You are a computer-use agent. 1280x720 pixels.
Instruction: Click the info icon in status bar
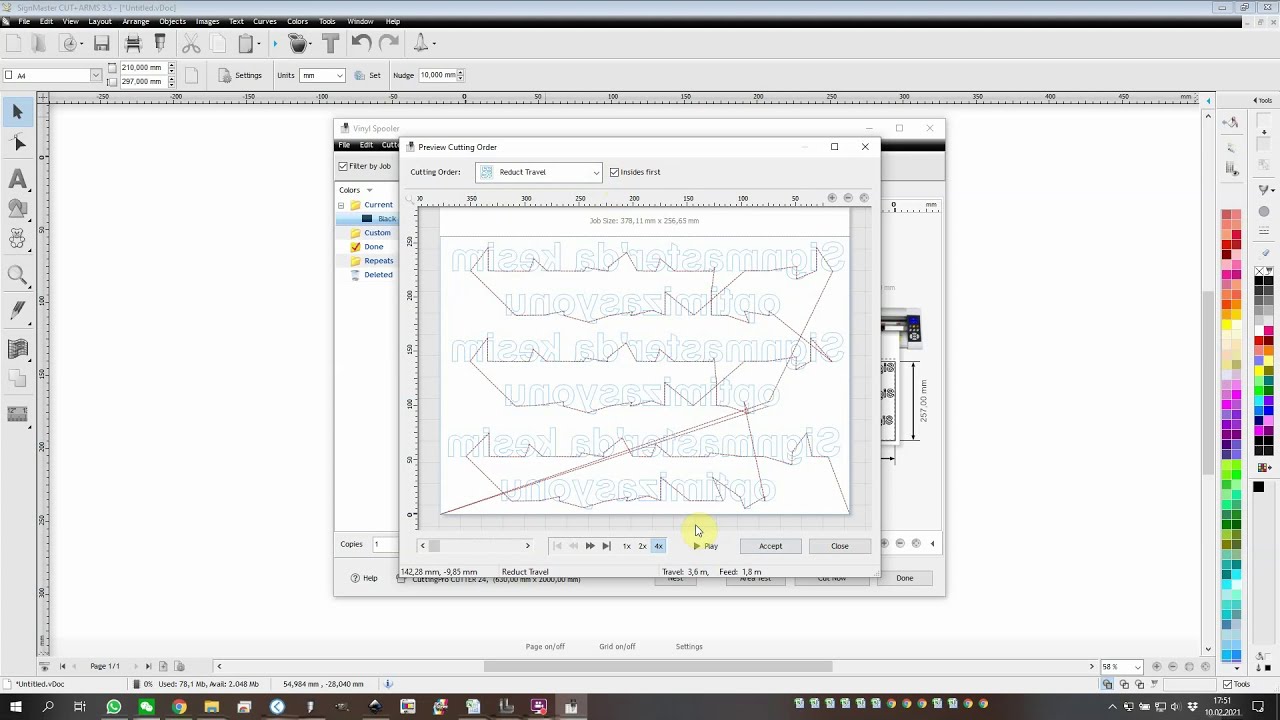coord(389,684)
